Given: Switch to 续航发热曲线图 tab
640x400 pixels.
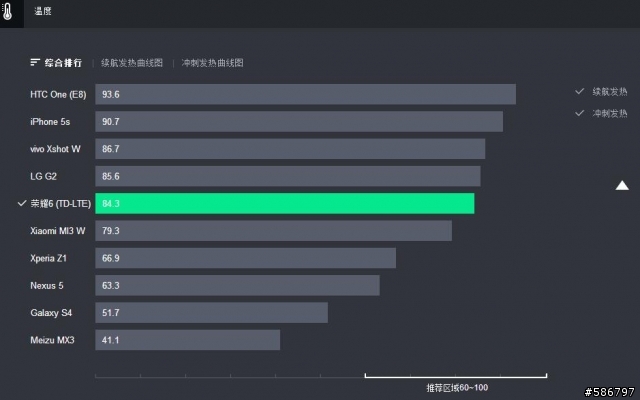Looking at the screenshot, I should click(132, 62).
